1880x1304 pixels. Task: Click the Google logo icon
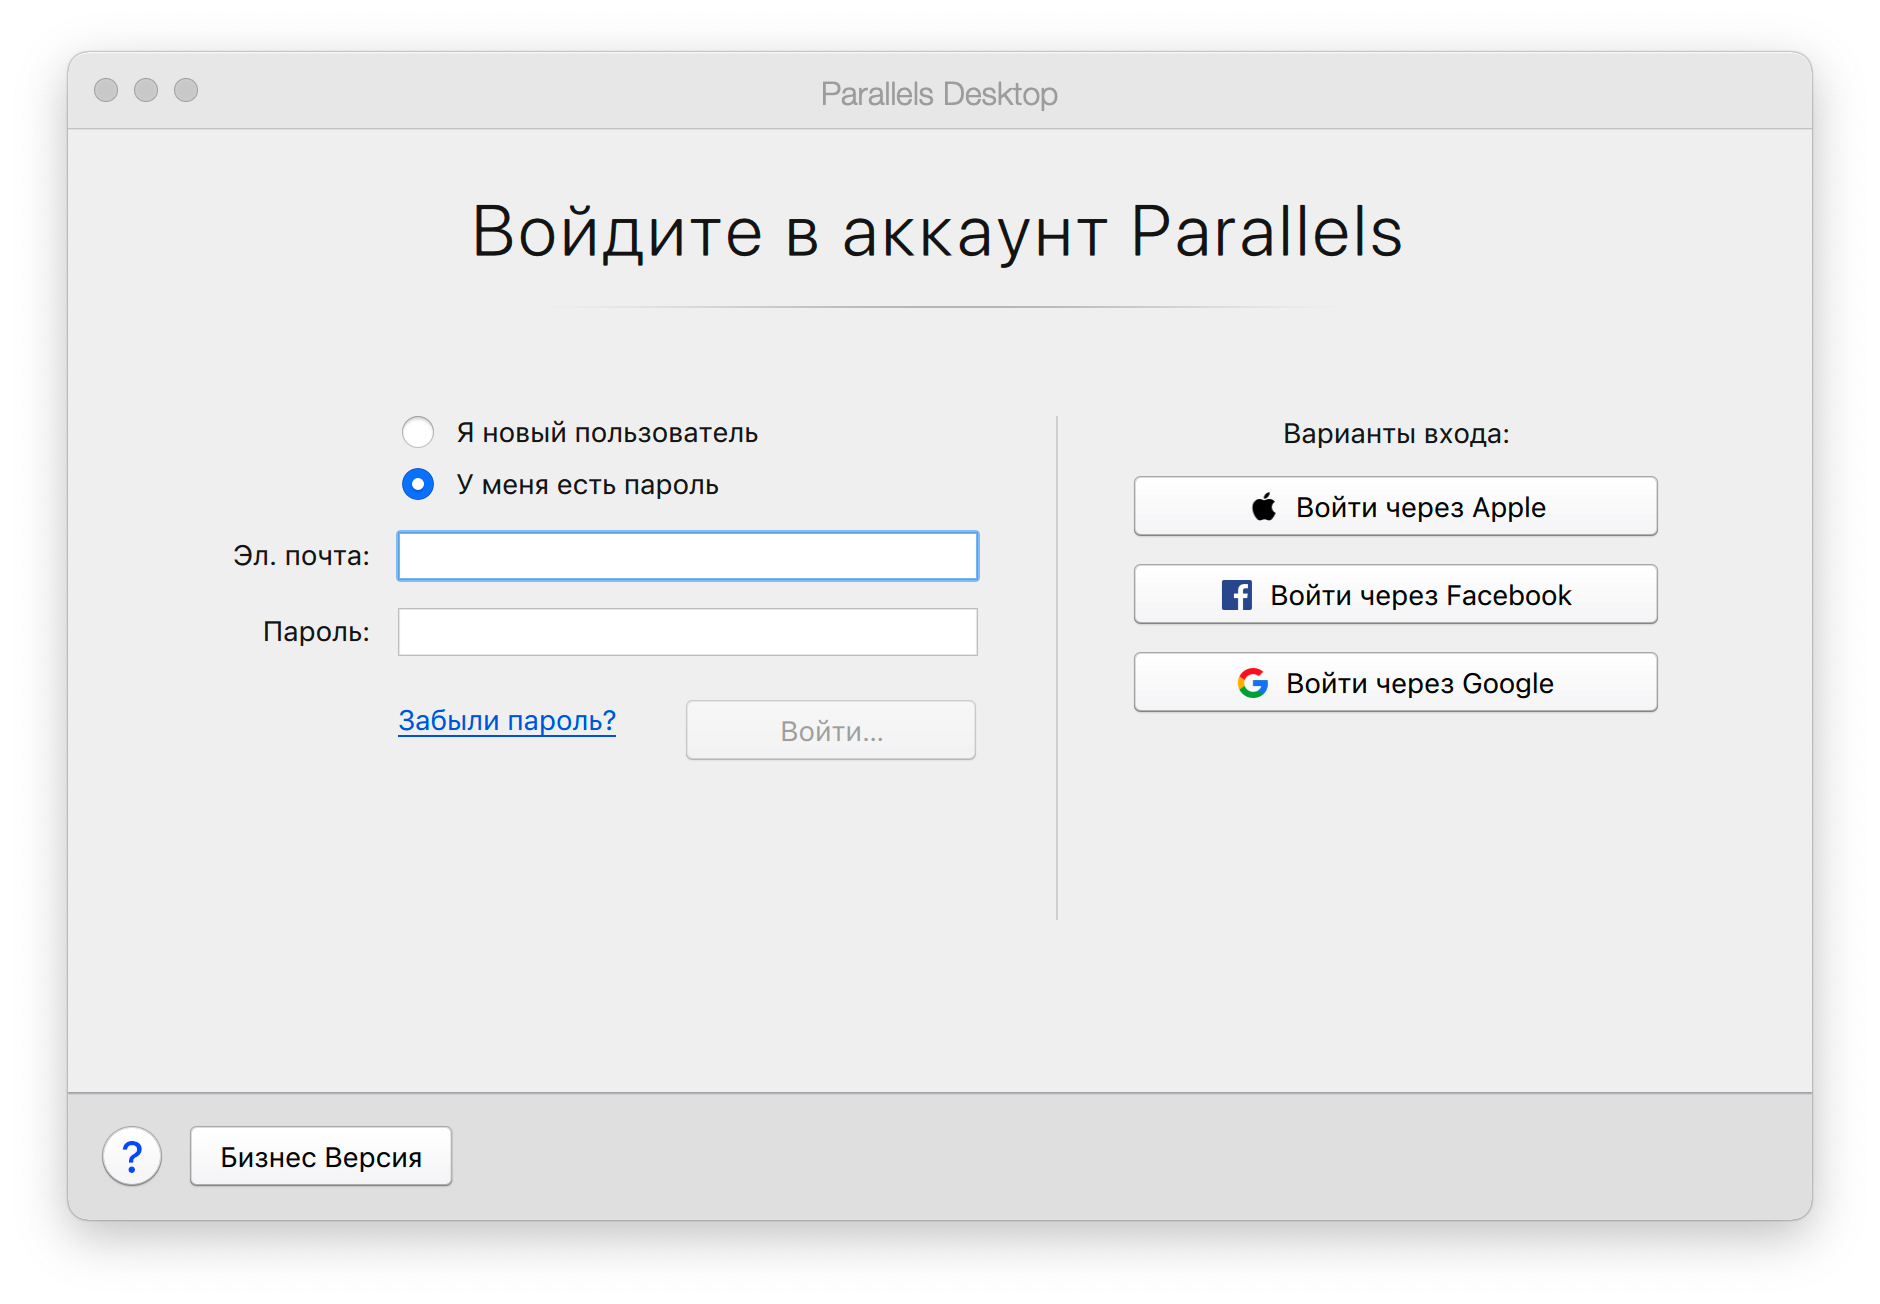click(1253, 683)
